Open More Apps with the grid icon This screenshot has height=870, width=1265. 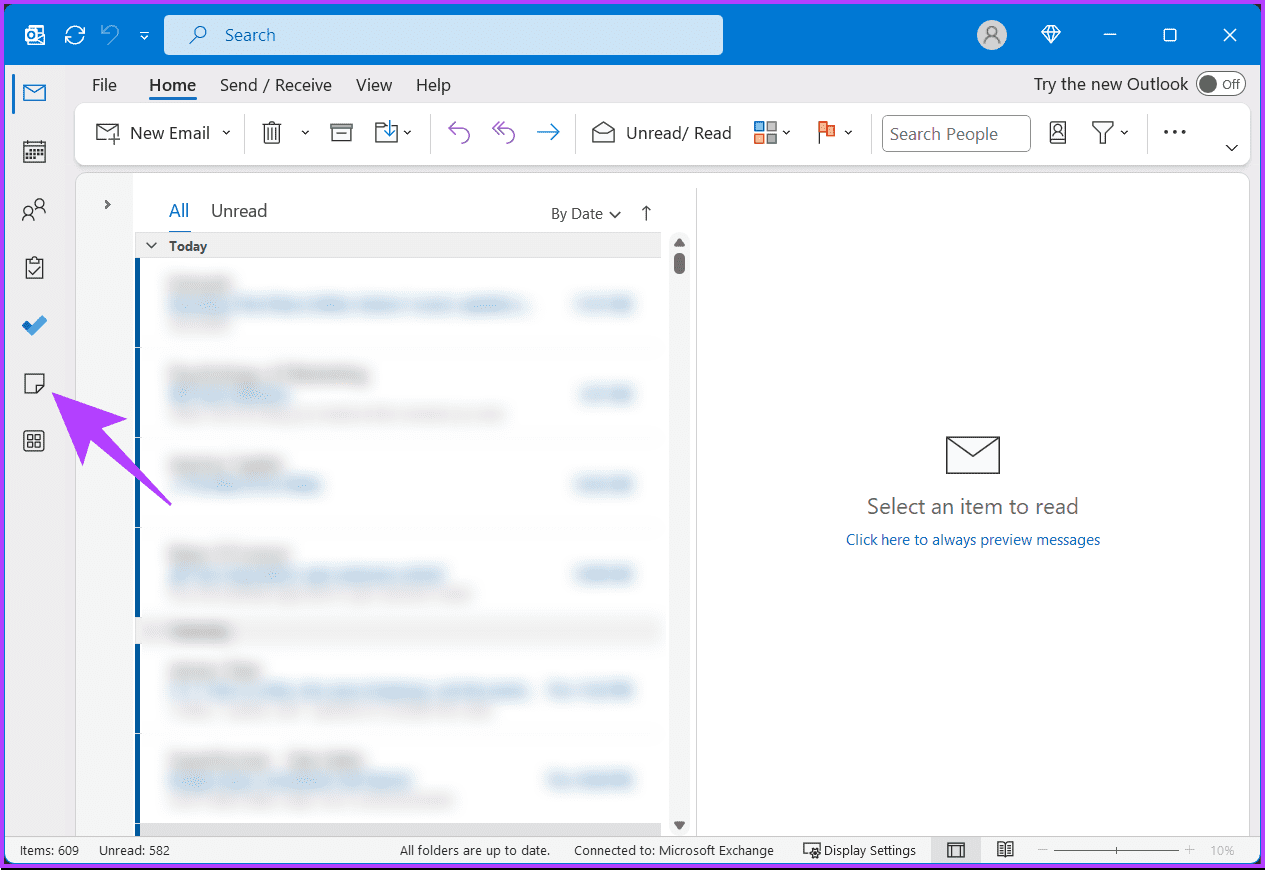(33, 440)
